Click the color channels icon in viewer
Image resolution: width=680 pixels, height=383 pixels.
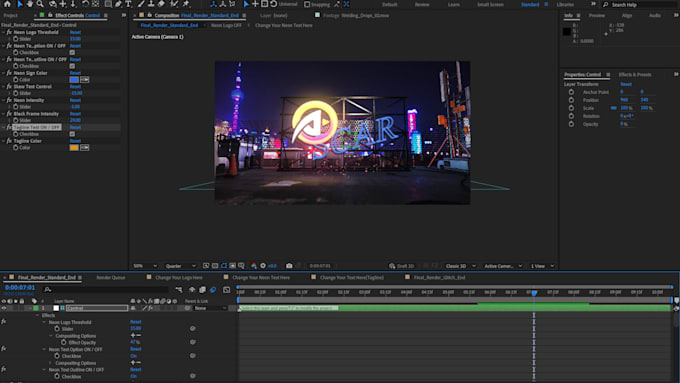pyautogui.click(x=254, y=265)
